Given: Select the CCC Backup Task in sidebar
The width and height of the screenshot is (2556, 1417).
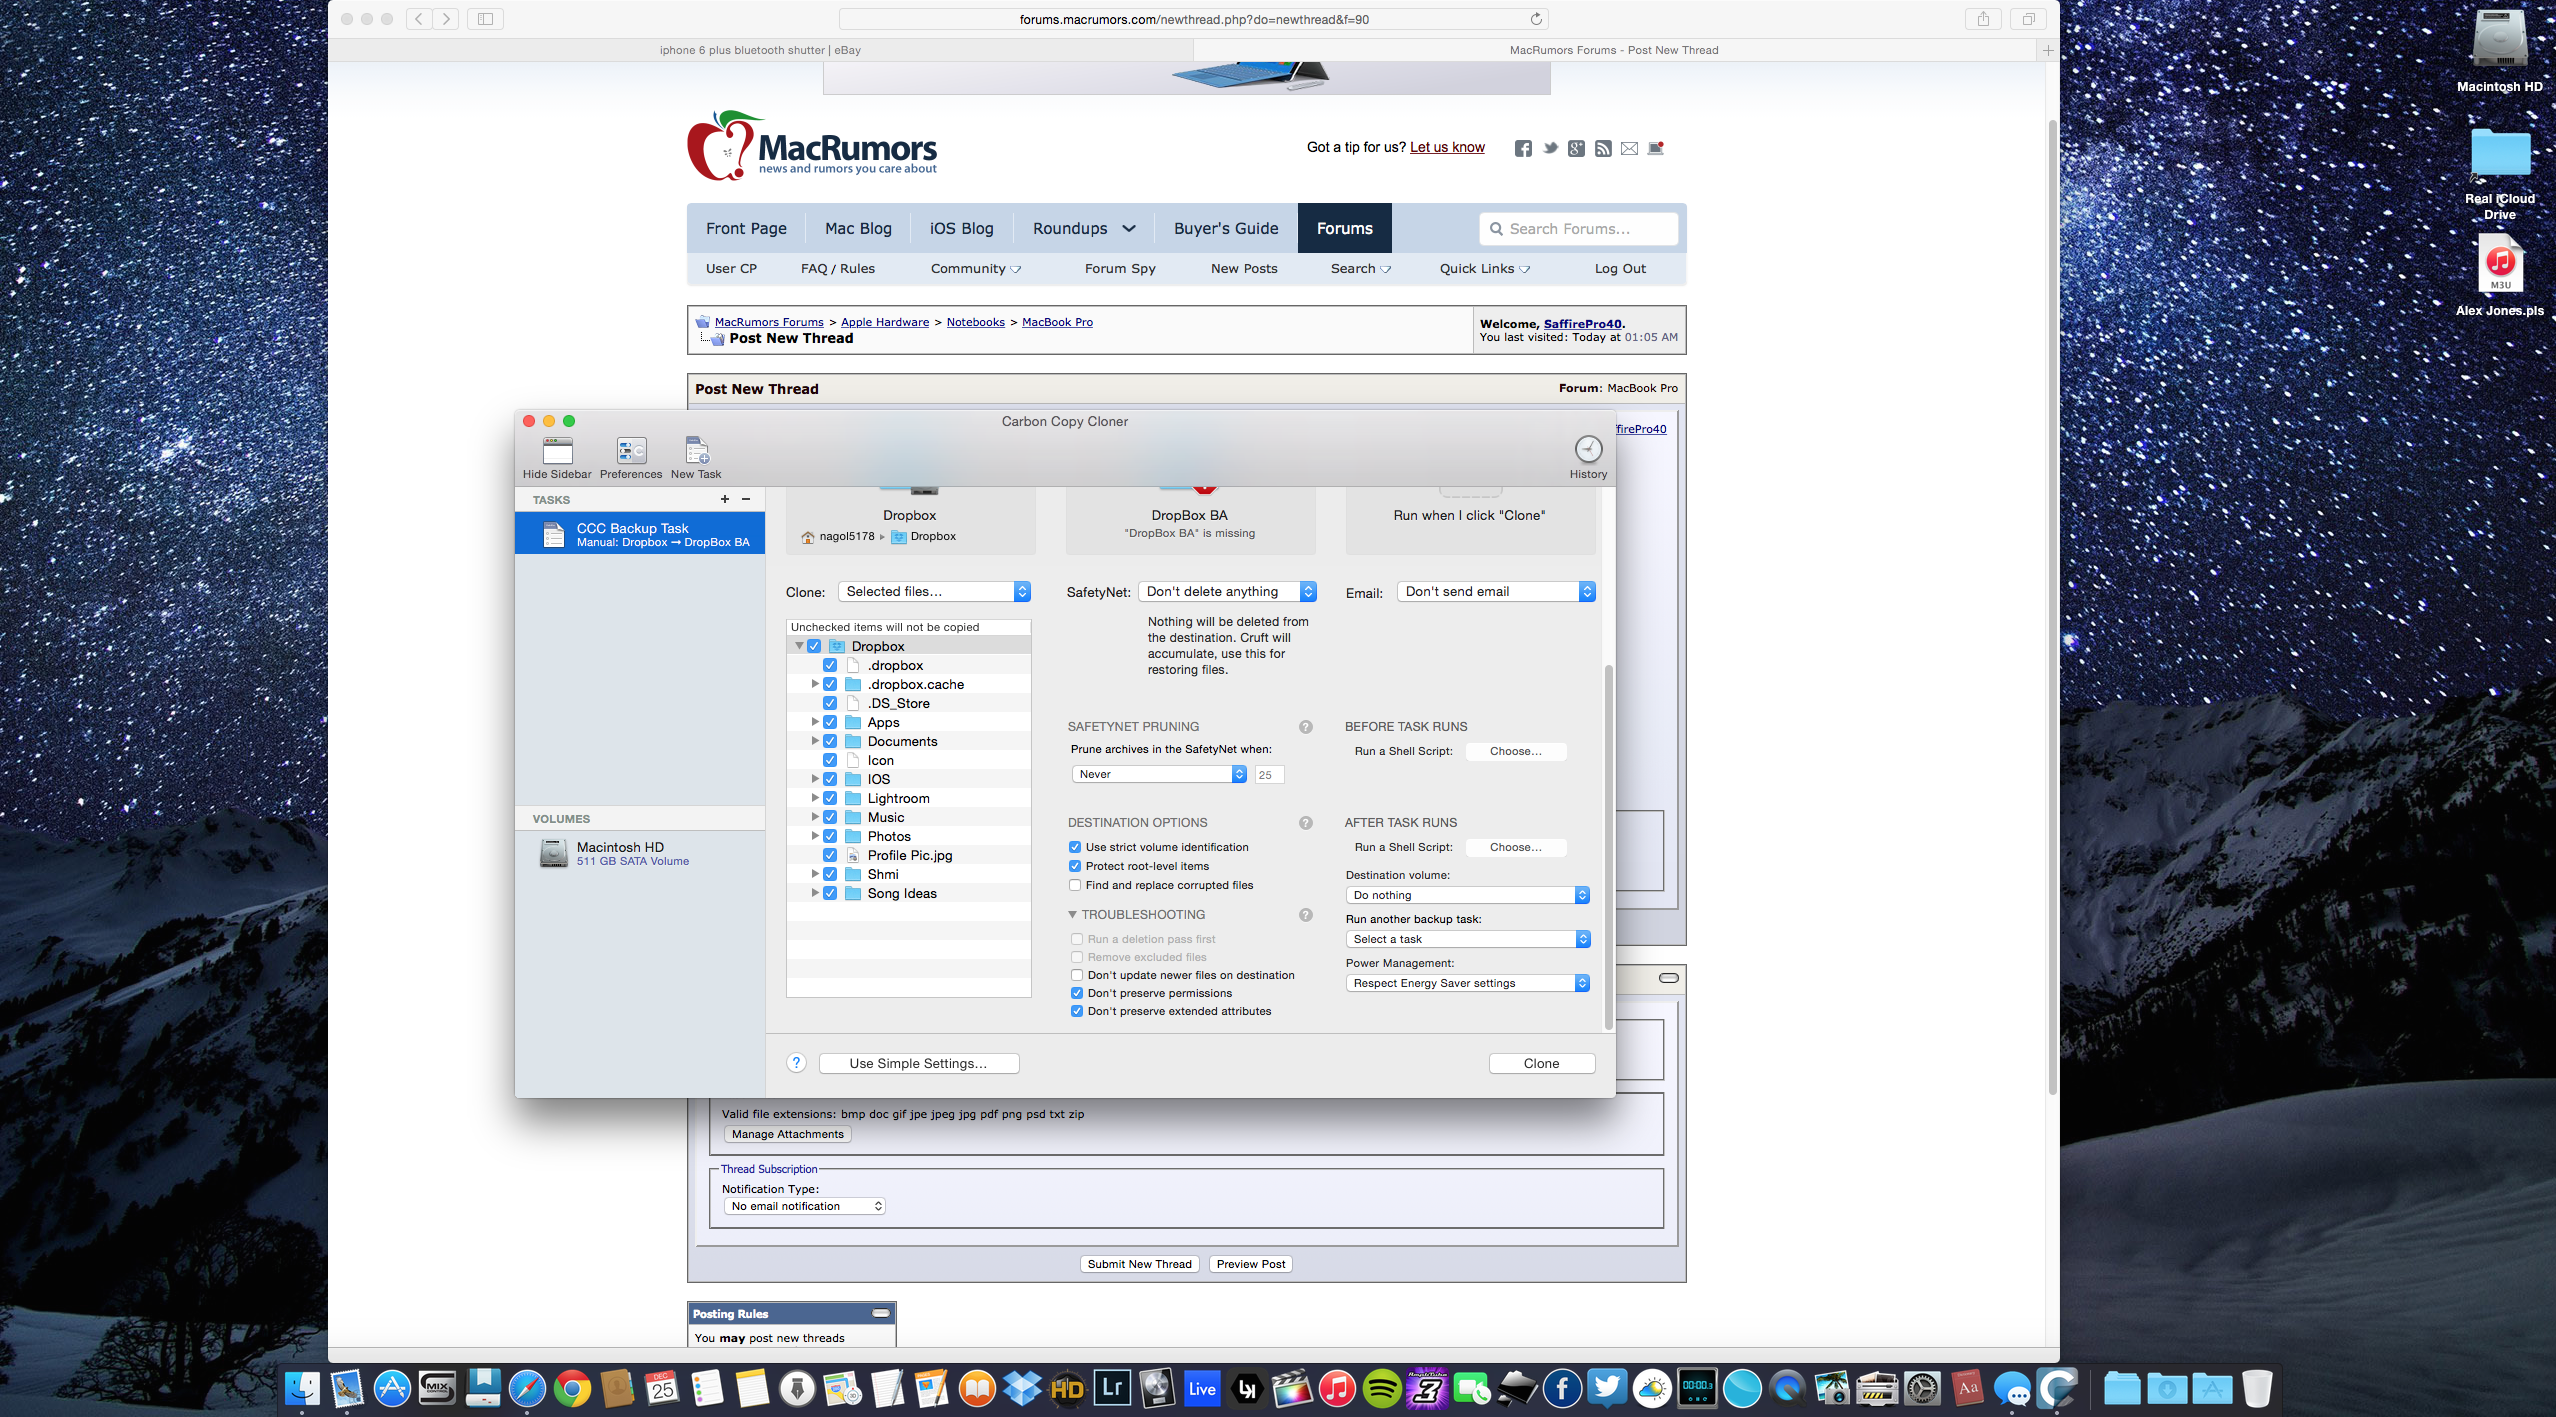Looking at the screenshot, I should click(640, 534).
